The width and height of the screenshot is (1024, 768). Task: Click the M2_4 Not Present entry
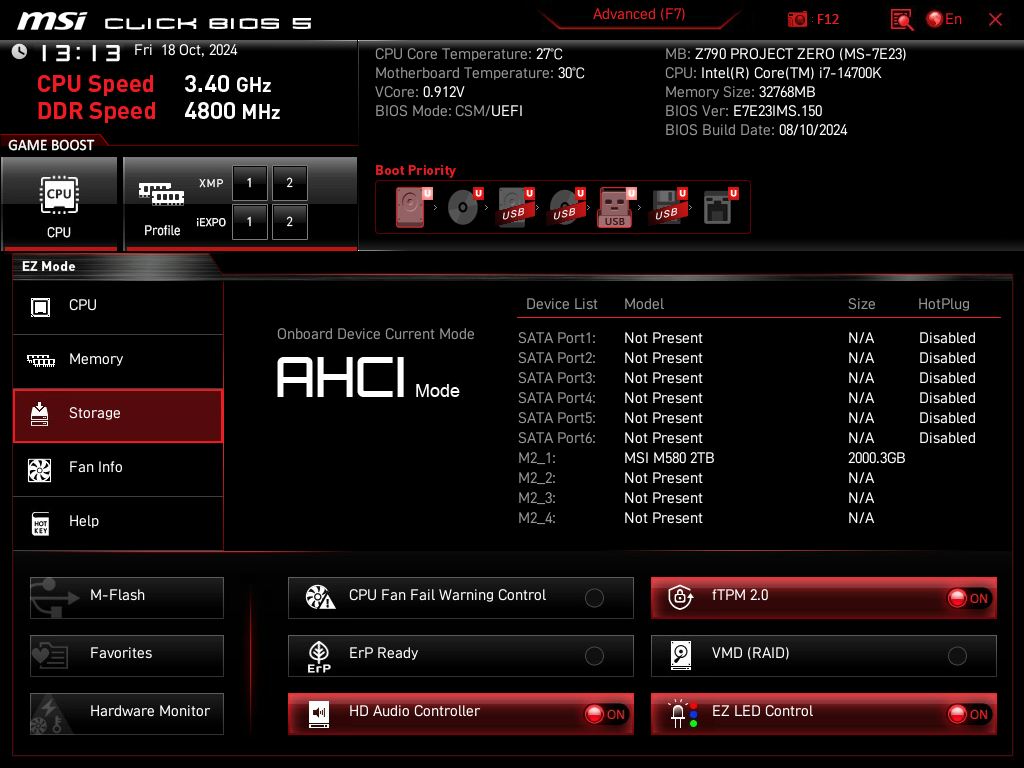pos(663,518)
